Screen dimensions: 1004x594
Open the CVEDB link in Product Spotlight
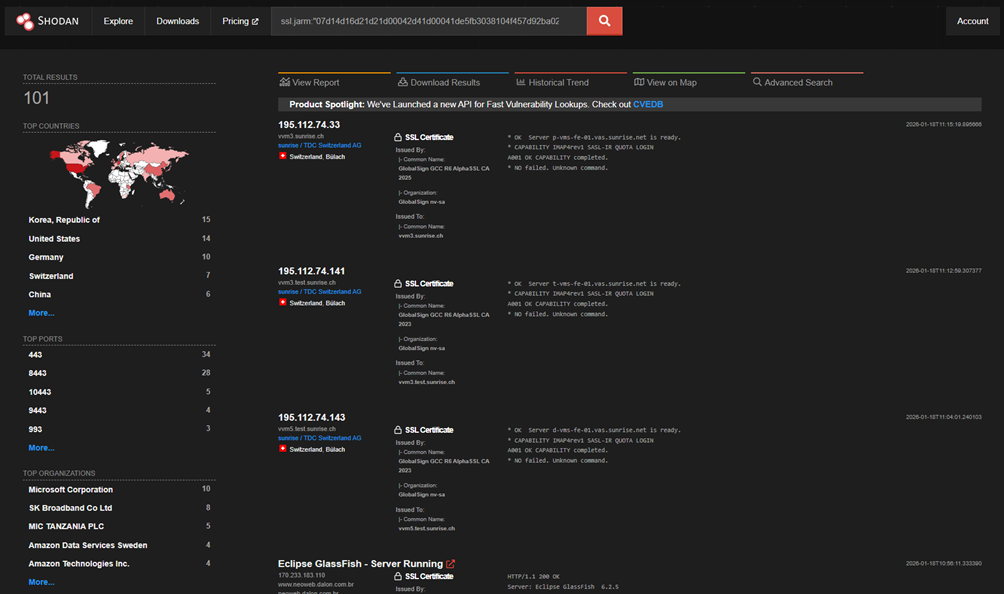click(648, 104)
